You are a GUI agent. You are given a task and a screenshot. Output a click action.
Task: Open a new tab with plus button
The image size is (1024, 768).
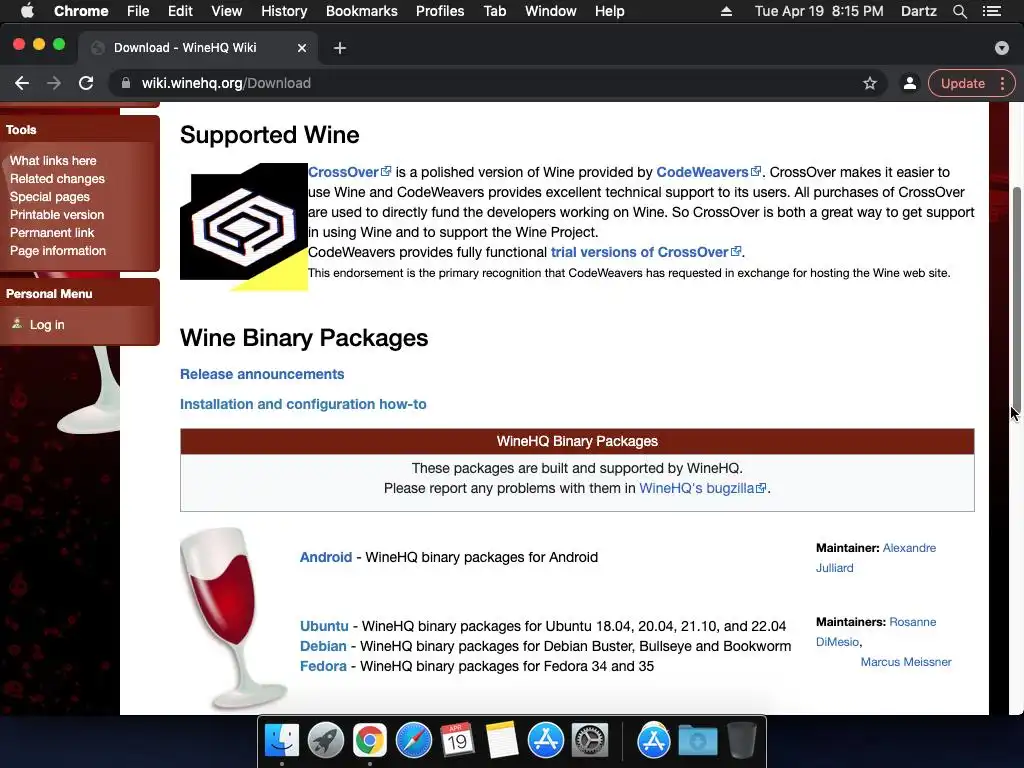(x=340, y=48)
